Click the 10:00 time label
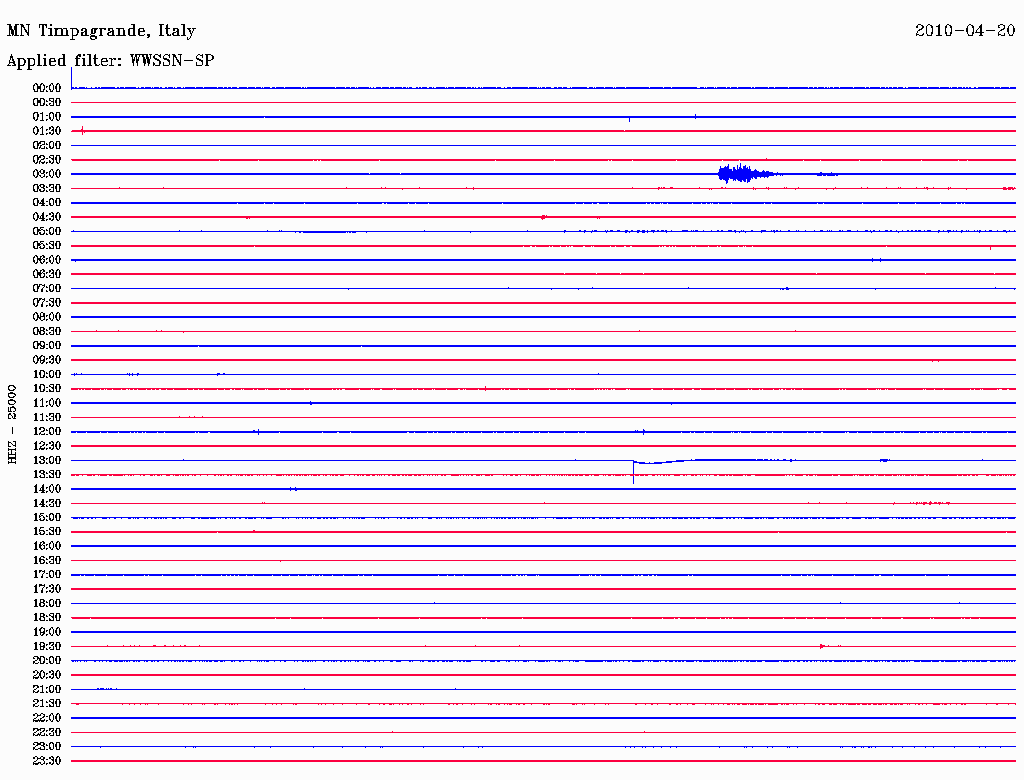The width and height of the screenshot is (1024, 780). [47, 374]
